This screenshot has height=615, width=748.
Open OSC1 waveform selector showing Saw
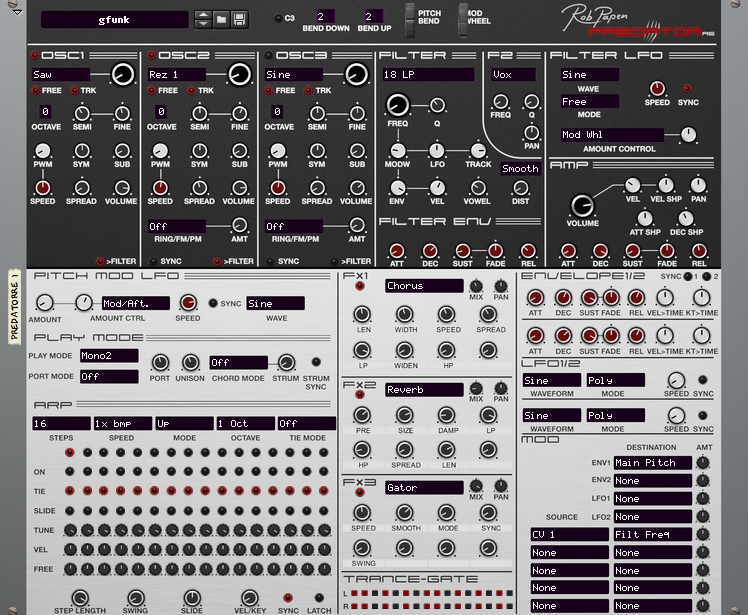(x=61, y=74)
